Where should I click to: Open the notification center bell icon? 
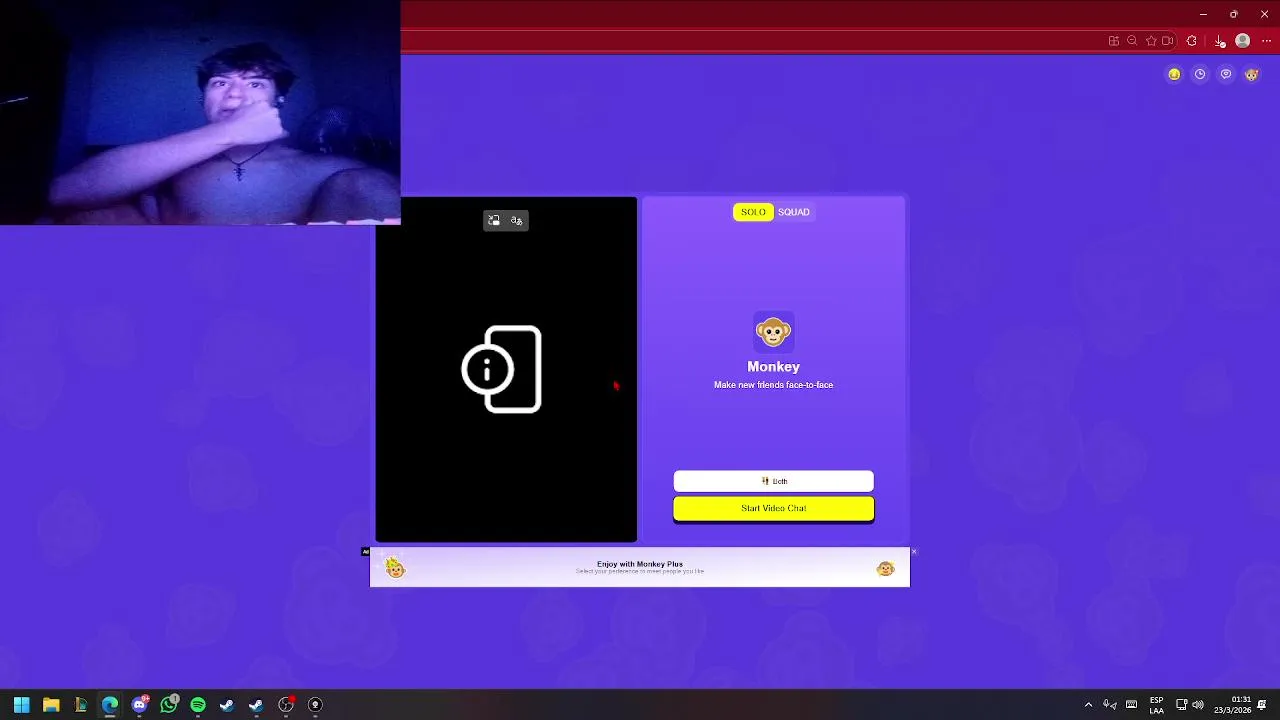point(1263,705)
